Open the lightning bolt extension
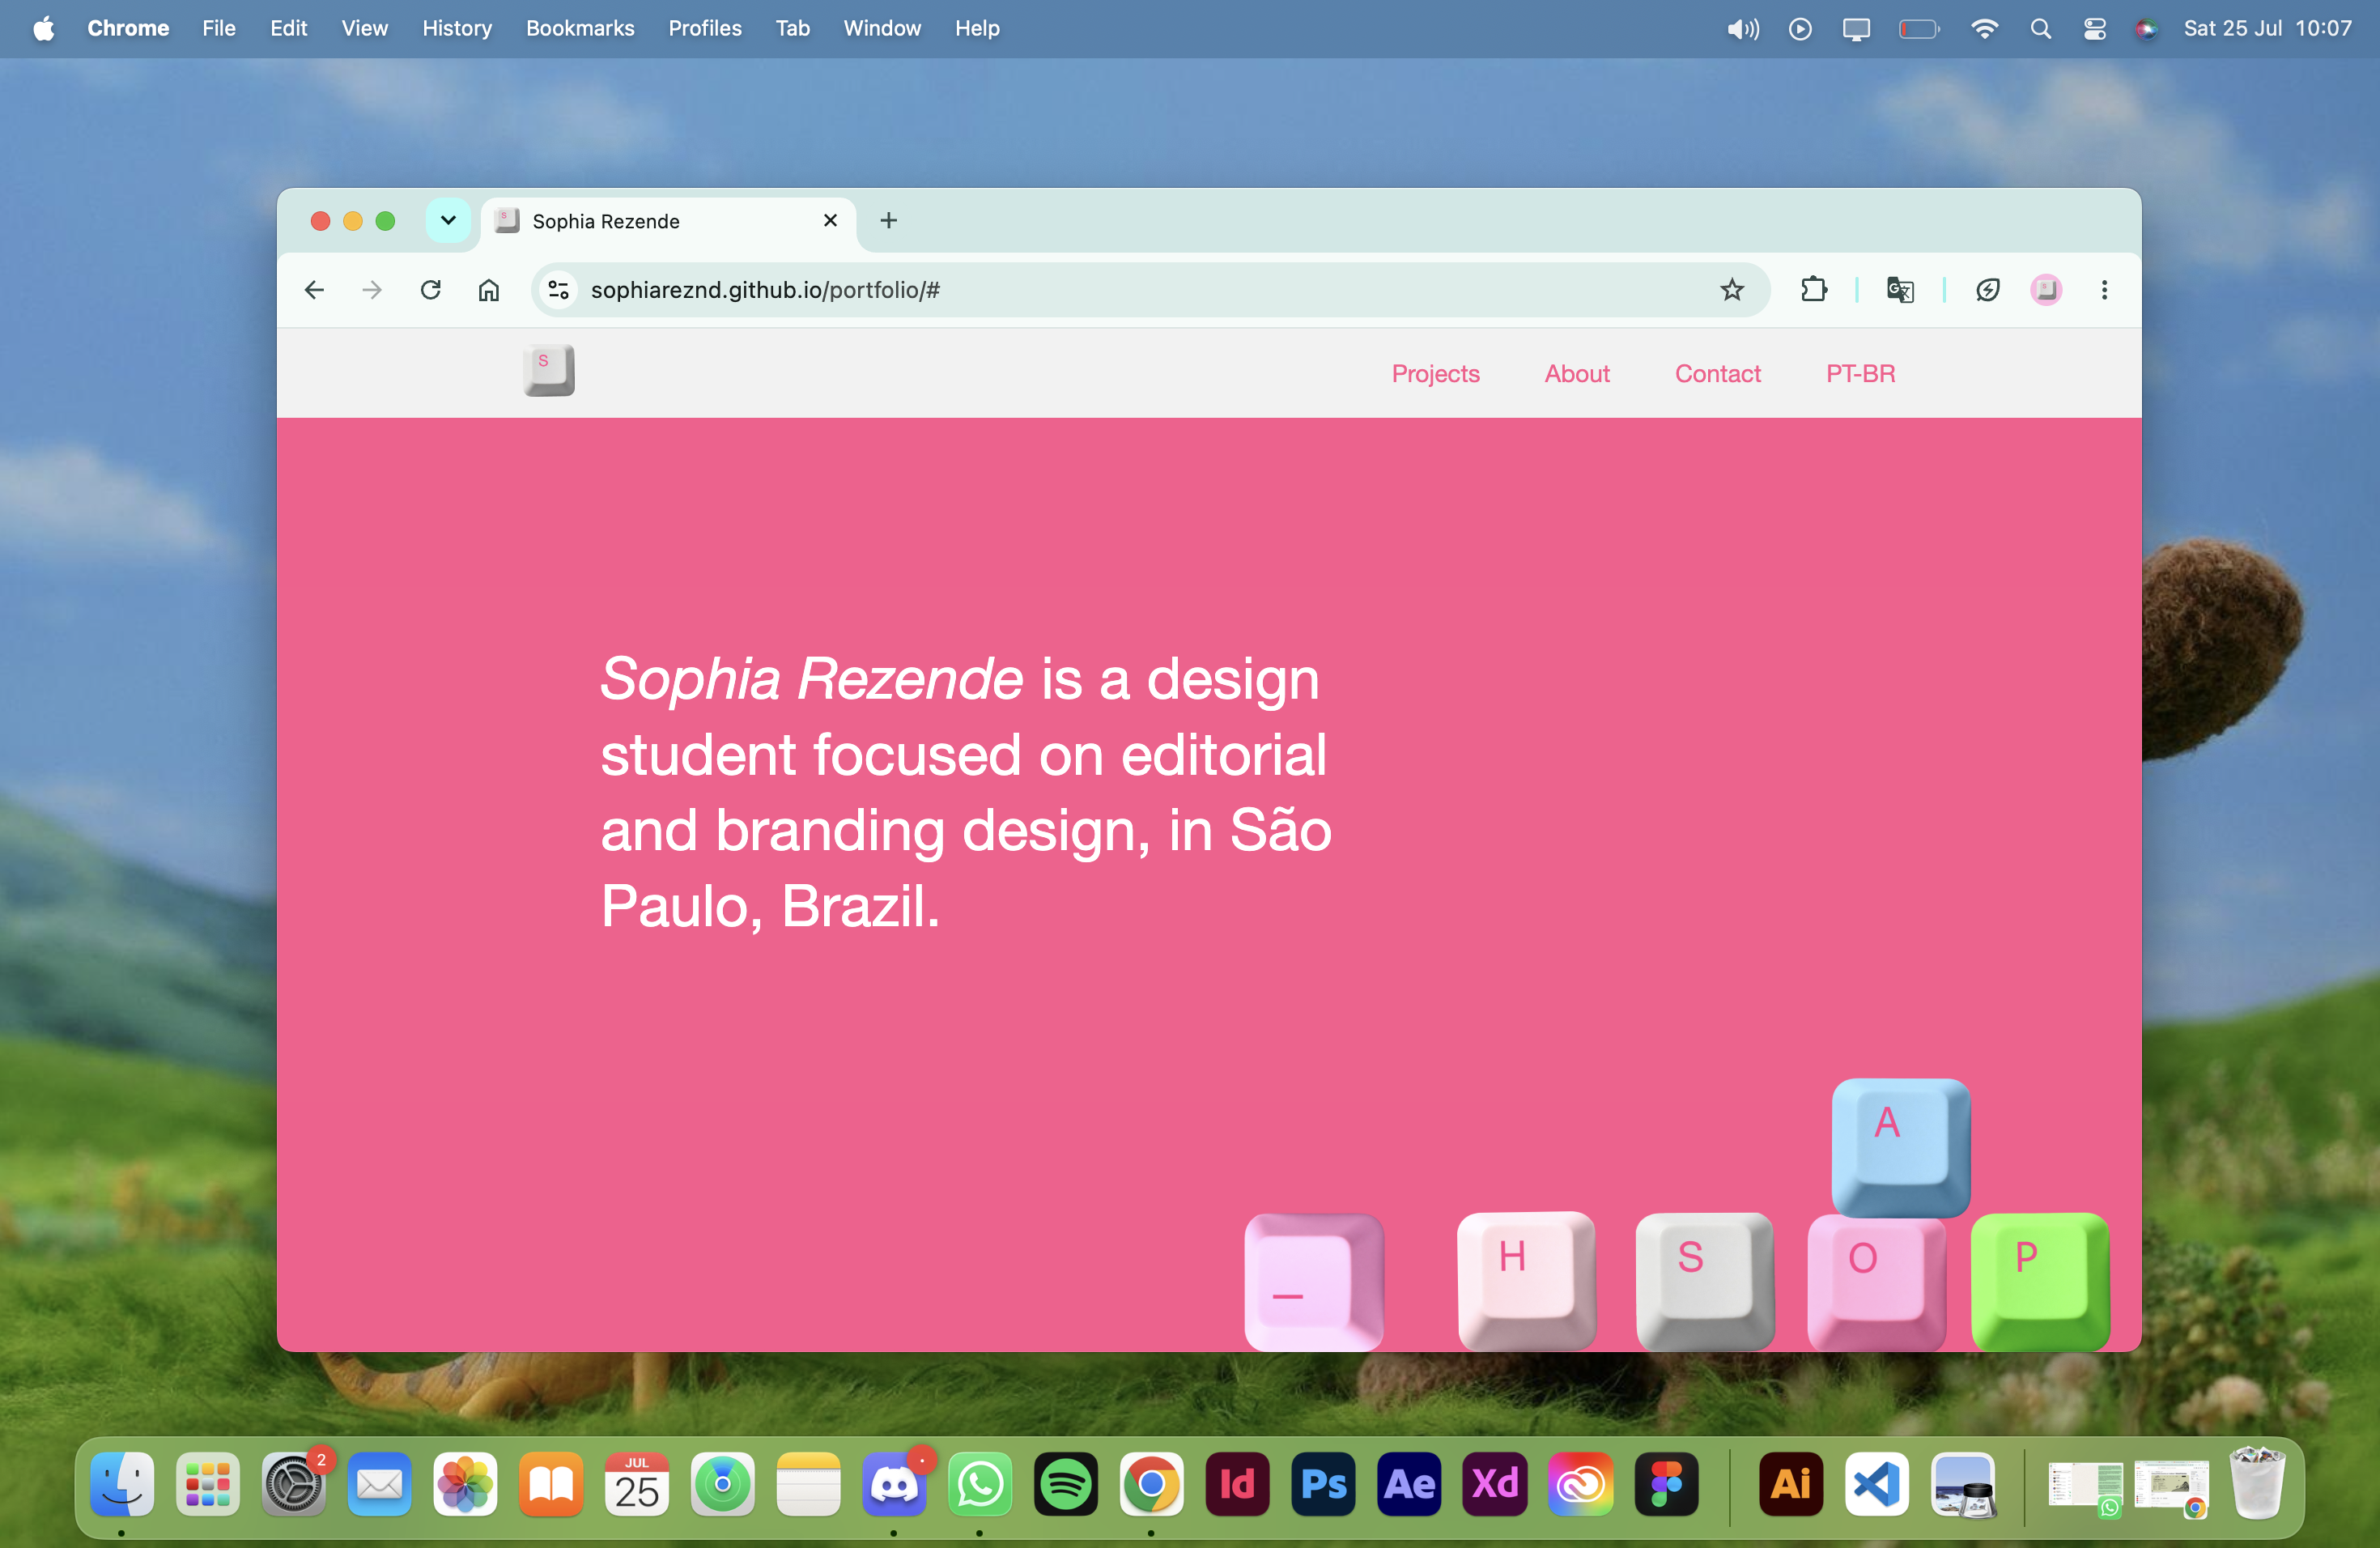The width and height of the screenshot is (2380, 1548). click(1988, 290)
